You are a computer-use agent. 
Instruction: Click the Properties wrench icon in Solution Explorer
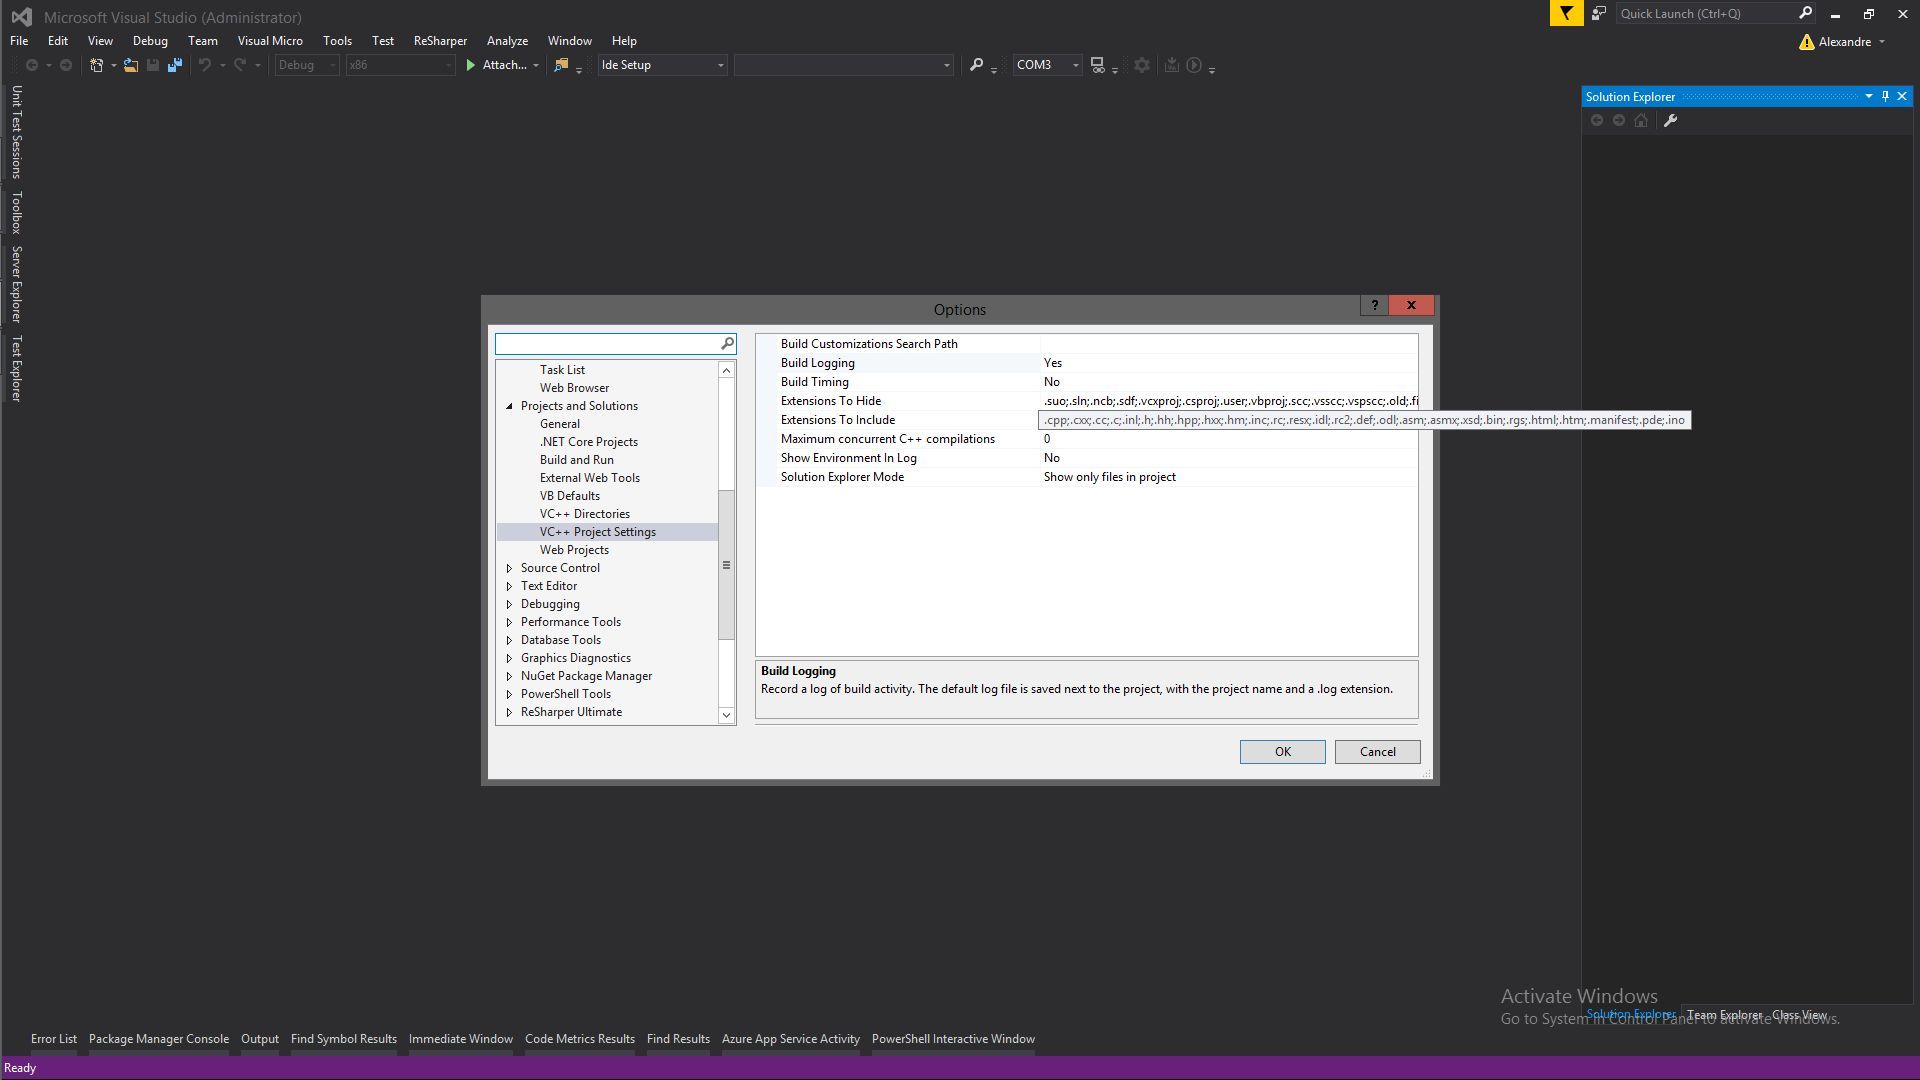pyautogui.click(x=1671, y=120)
